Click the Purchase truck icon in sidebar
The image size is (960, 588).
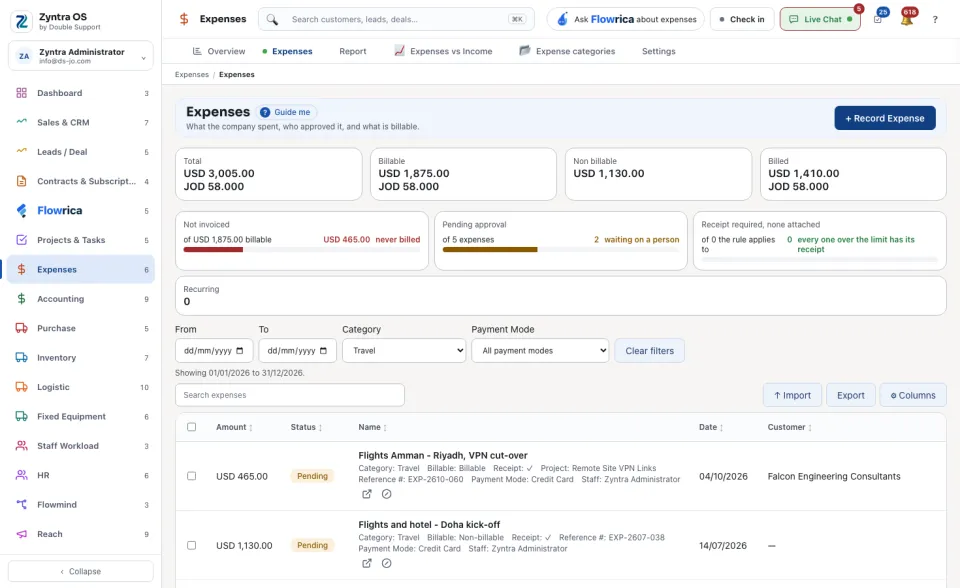(21, 328)
